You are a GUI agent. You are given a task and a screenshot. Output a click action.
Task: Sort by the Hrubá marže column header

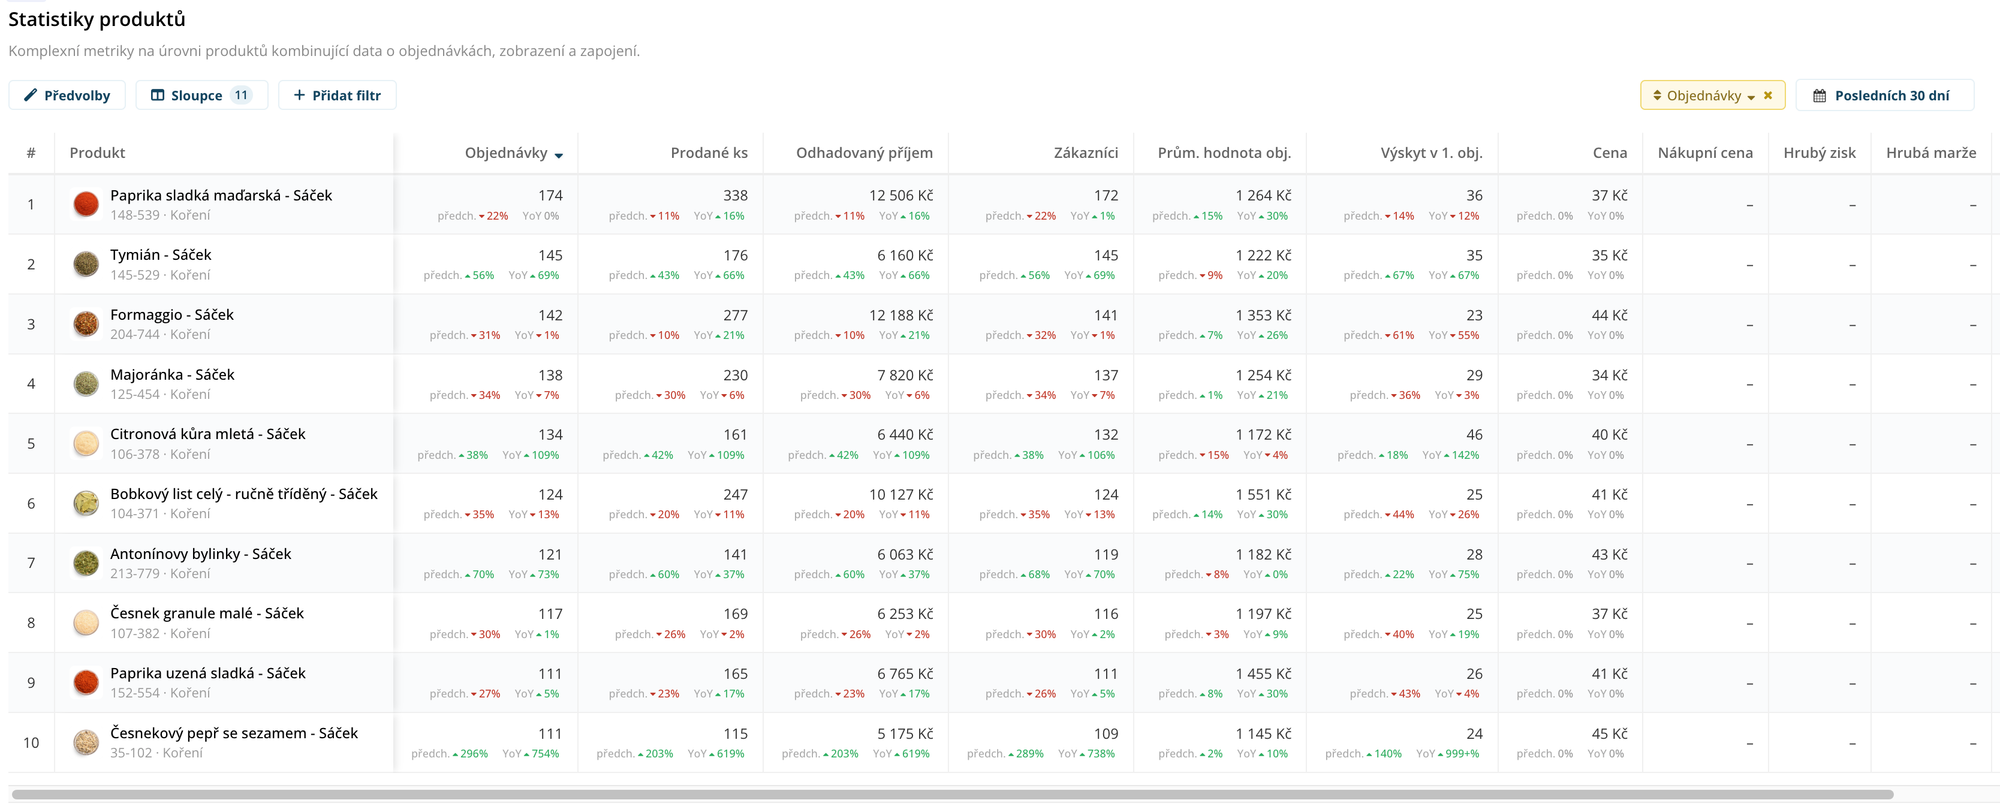[1930, 153]
